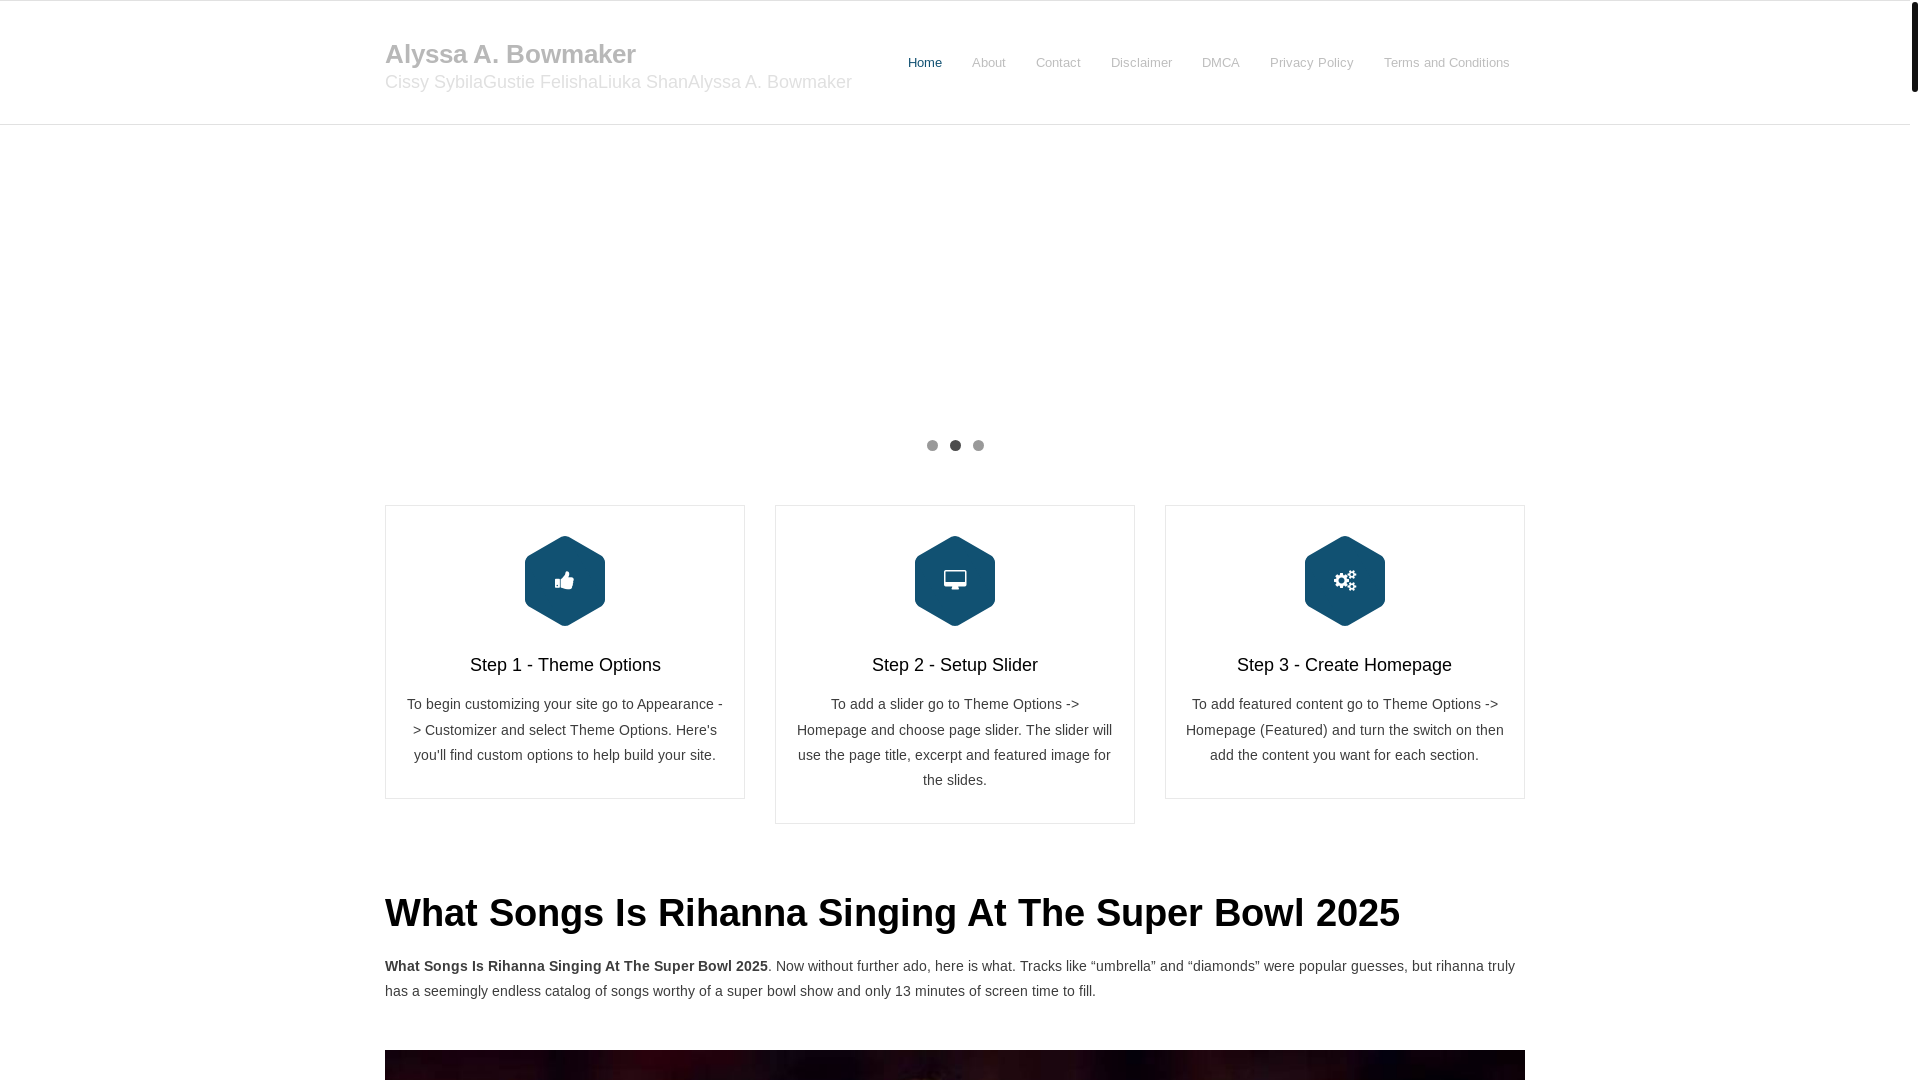The image size is (1920, 1080).
Task: Click the Step 1 description text
Action: click(565, 730)
